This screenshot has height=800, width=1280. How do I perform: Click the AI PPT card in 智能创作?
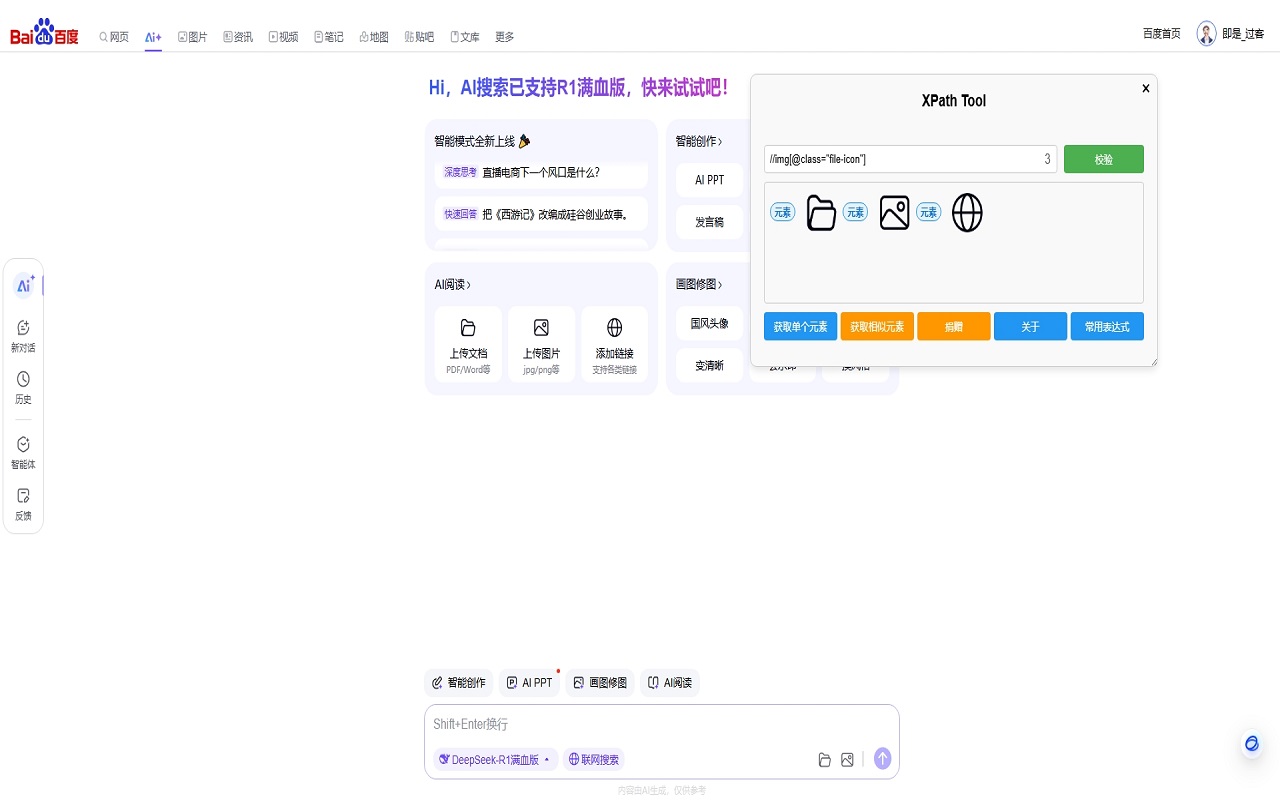[709, 180]
